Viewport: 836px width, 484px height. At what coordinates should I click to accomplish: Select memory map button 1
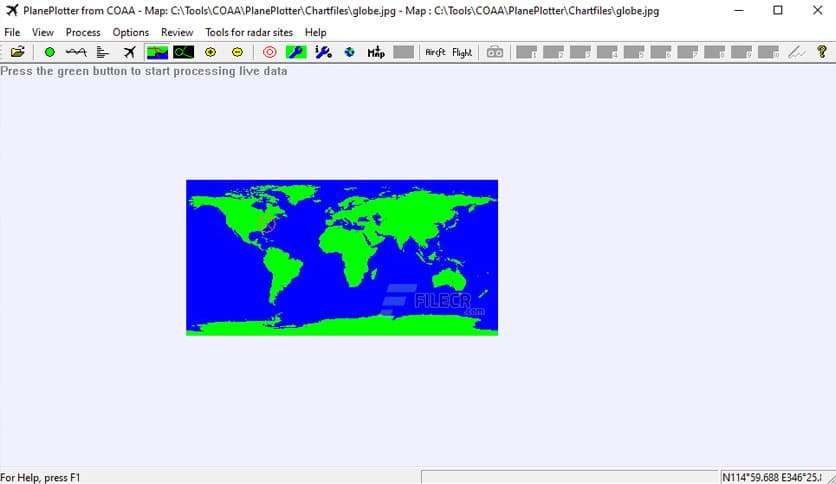(x=526, y=52)
